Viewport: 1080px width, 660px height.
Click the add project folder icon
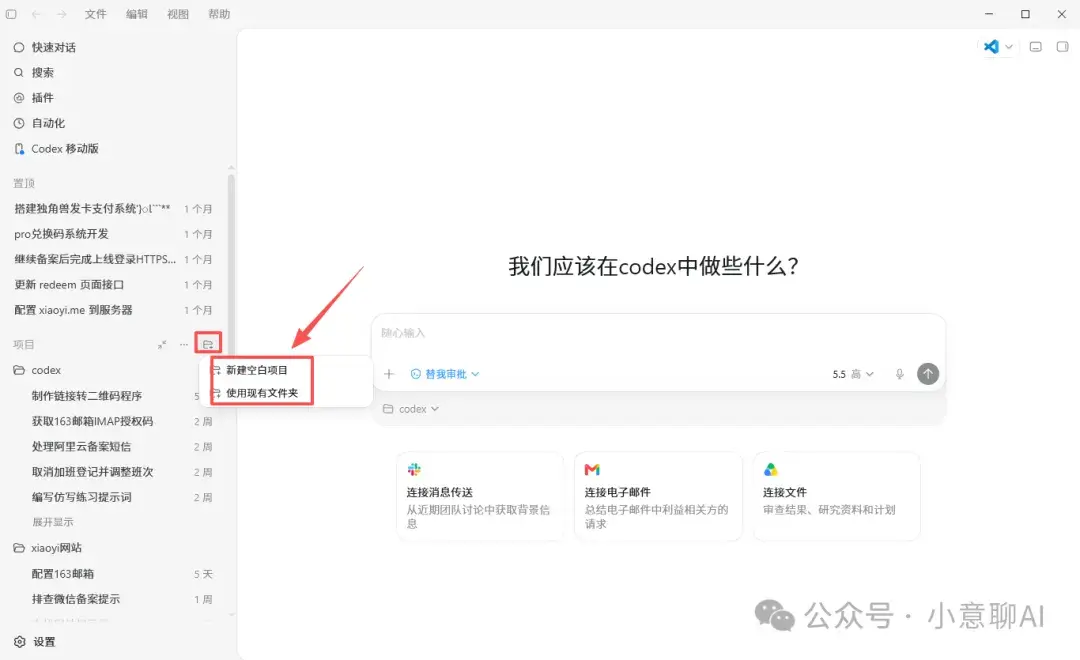point(207,344)
